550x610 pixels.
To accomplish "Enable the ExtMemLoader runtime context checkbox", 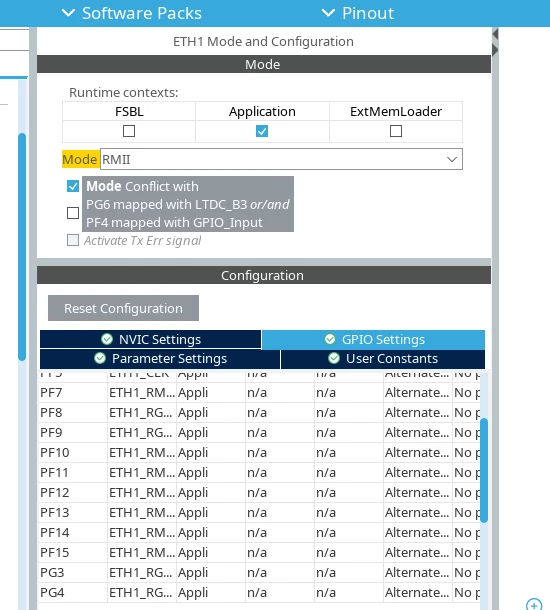I will 396,131.
